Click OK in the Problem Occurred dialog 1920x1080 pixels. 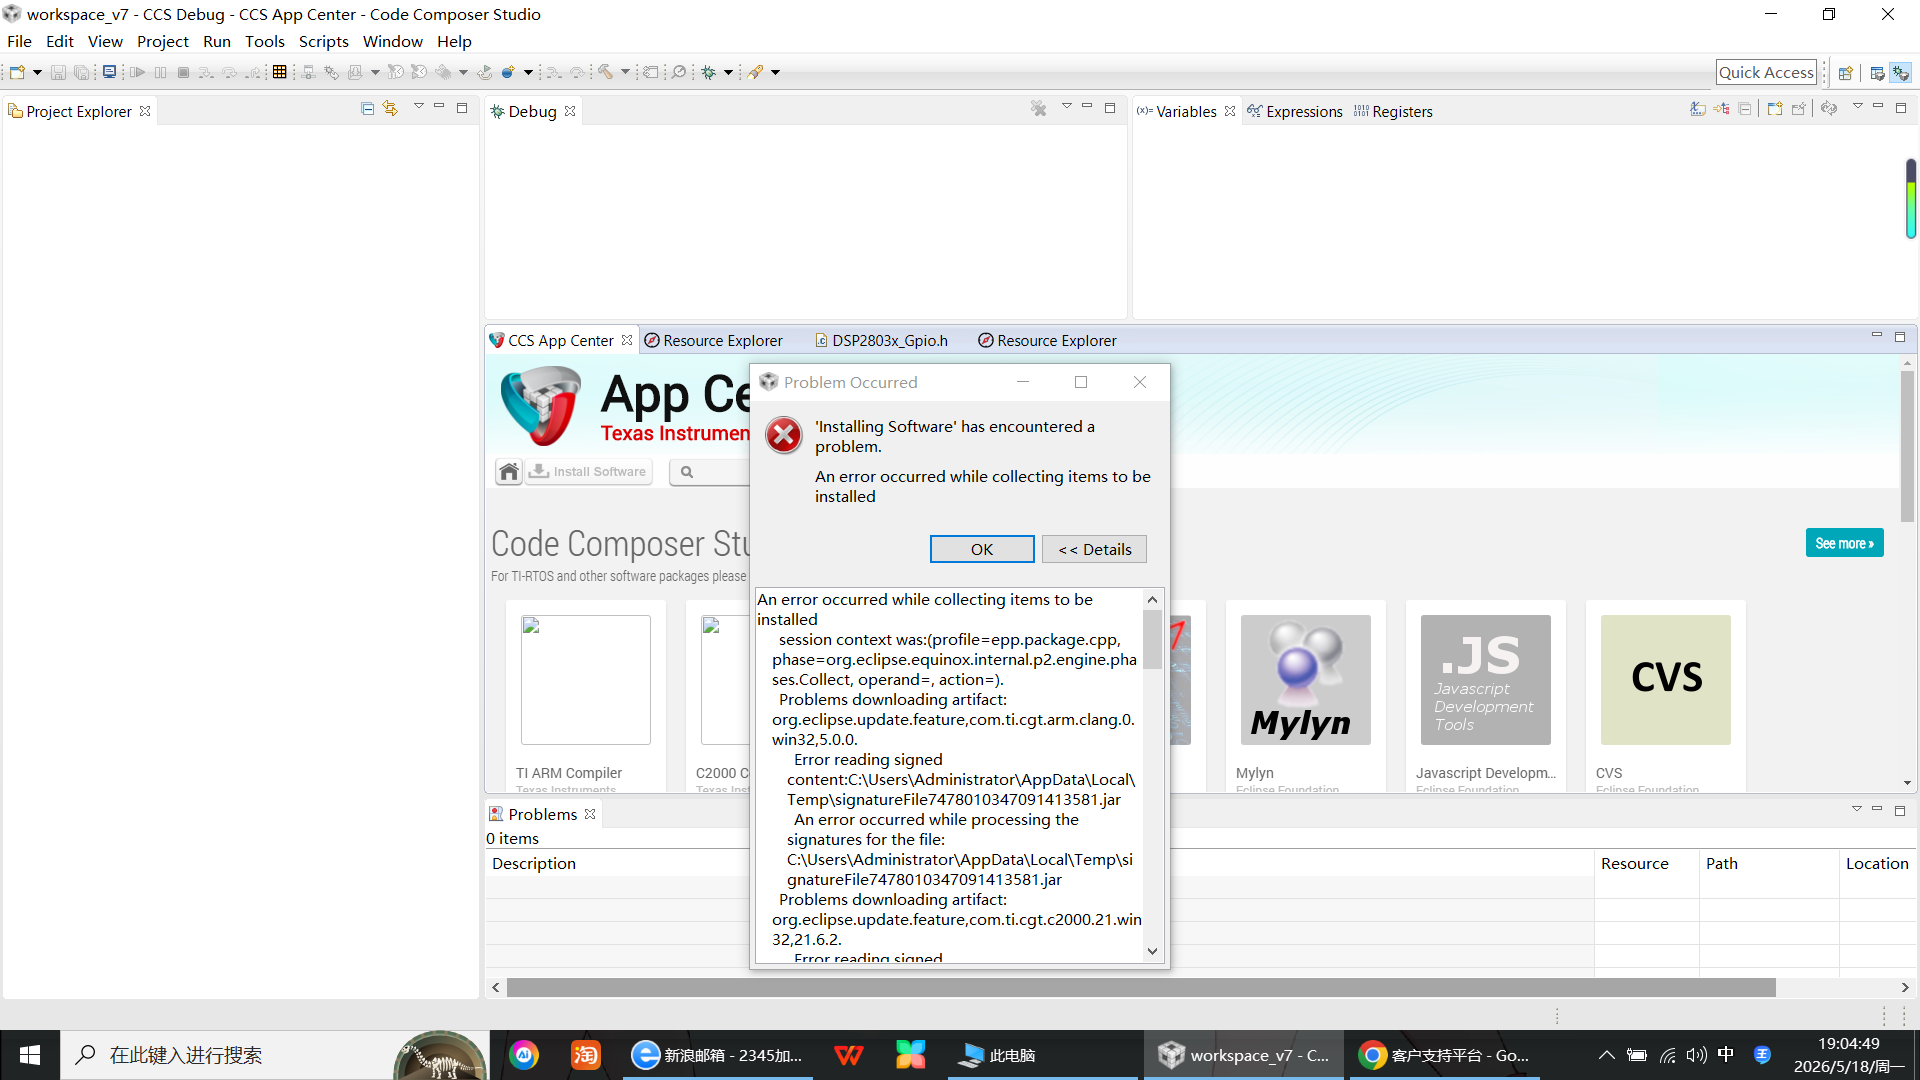982,549
